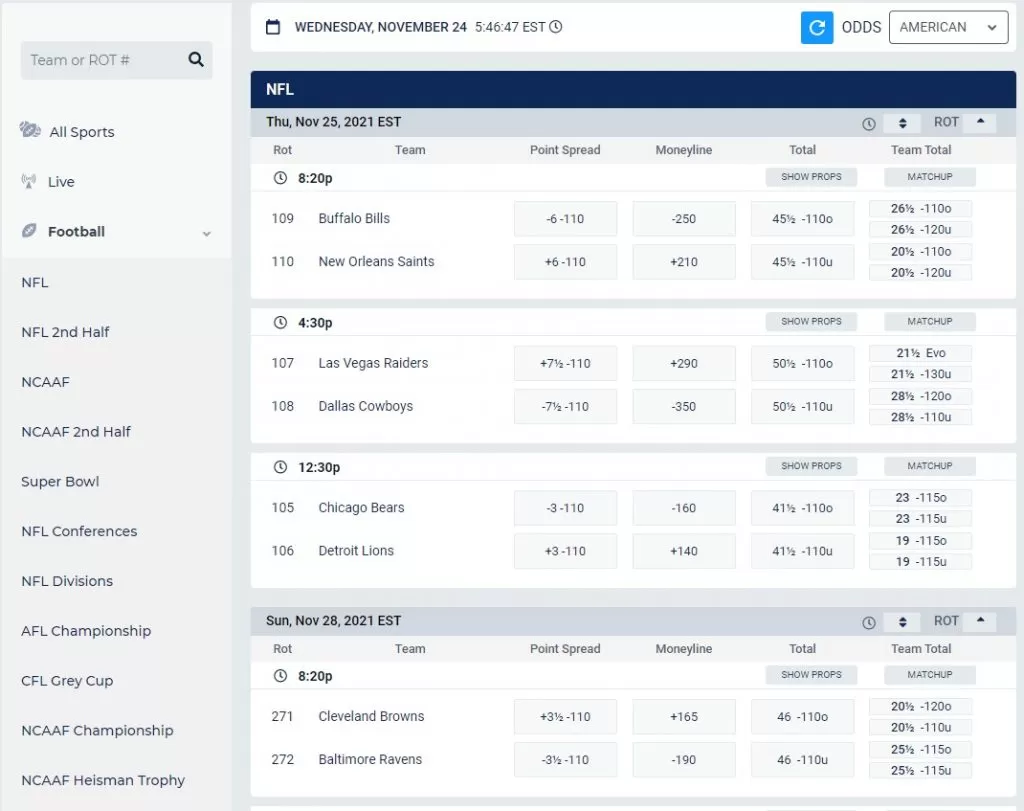Click the sort arrows in Sun, Nov 28 header

(x=903, y=622)
